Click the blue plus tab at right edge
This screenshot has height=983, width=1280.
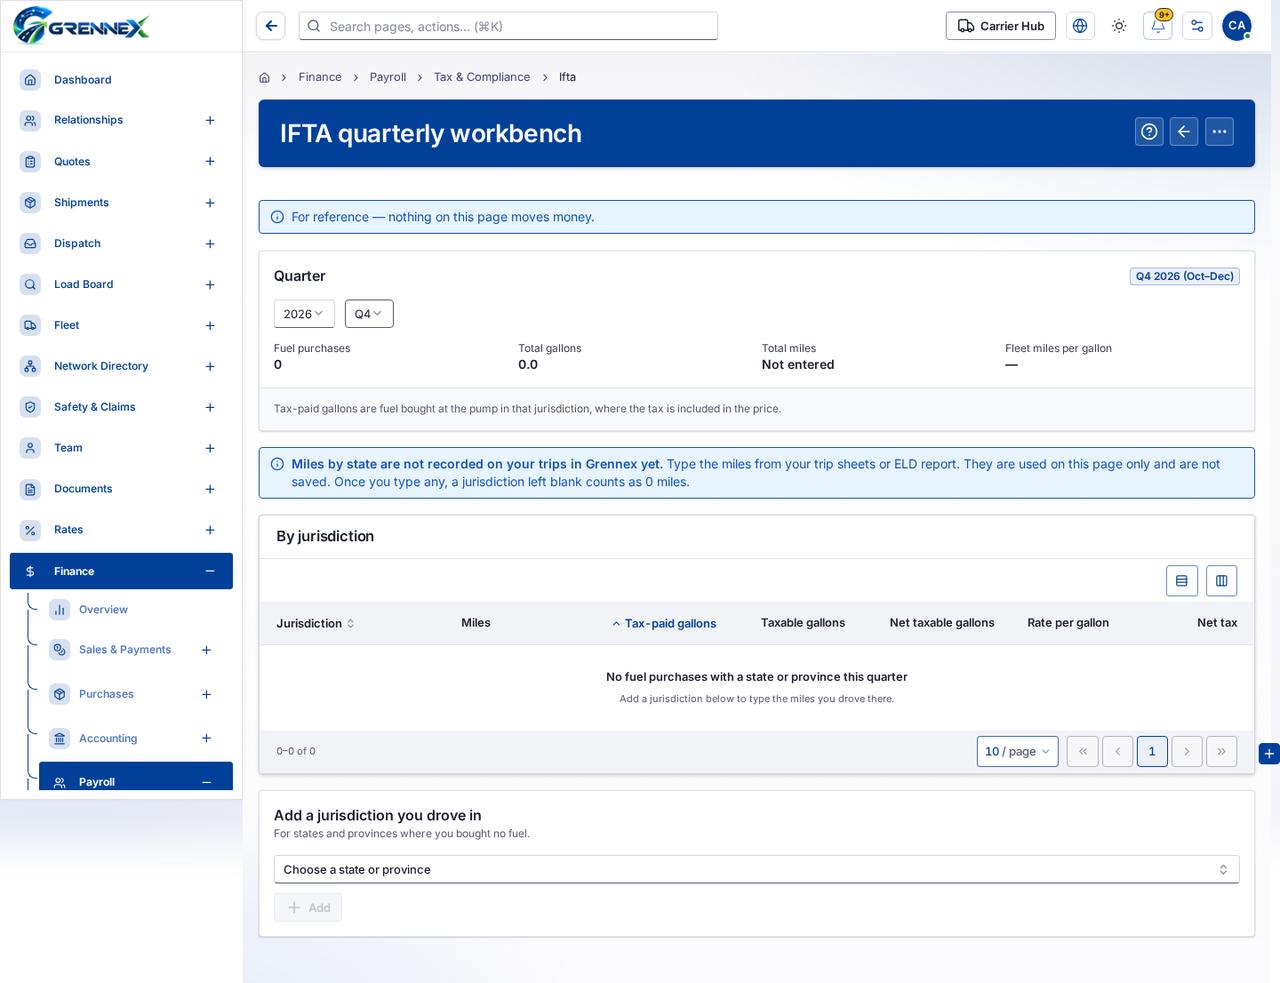click(x=1269, y=754)
